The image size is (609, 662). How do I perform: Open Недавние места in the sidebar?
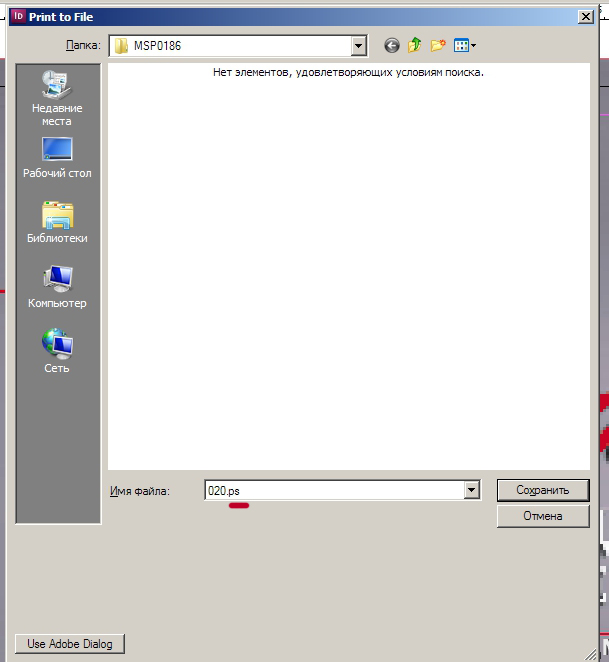[57, 99]
